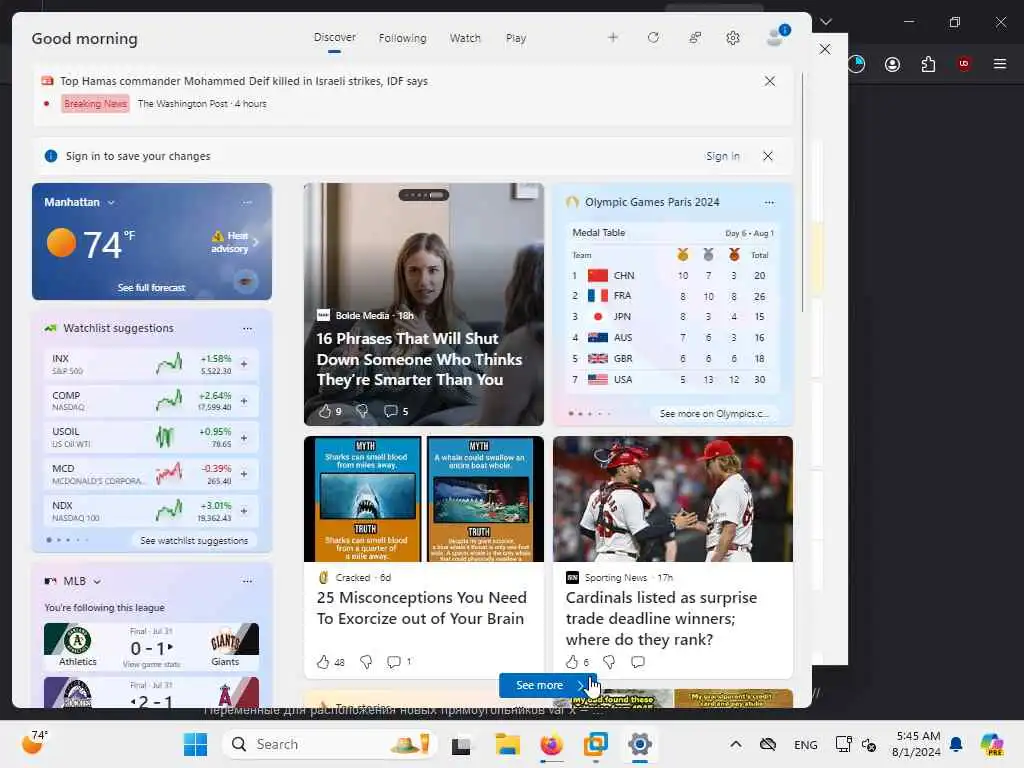The height and width of the screenshot is (768, 1024).
Task: Open Firefox from the taskbar
Action: click(x=552, y=744)
